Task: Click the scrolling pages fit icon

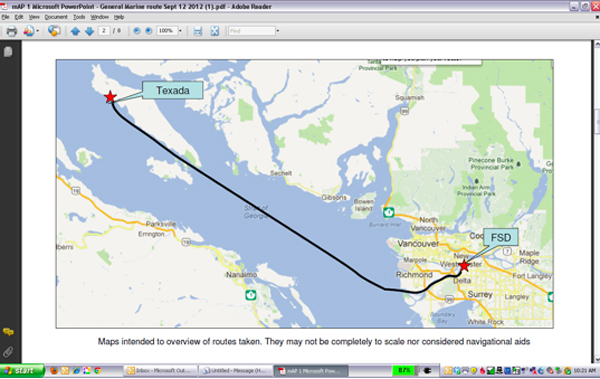Action: coord(197,31)
